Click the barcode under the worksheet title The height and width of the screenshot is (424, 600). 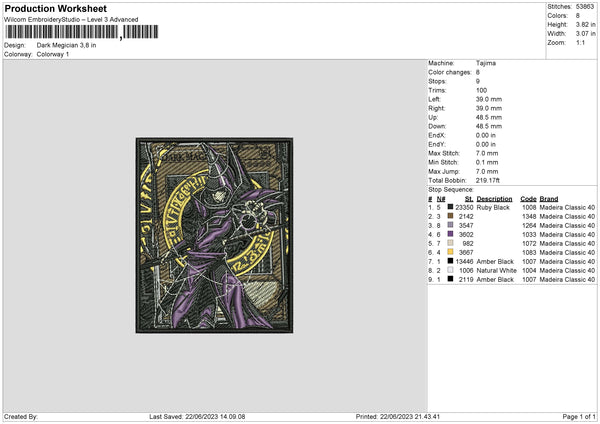81,32
